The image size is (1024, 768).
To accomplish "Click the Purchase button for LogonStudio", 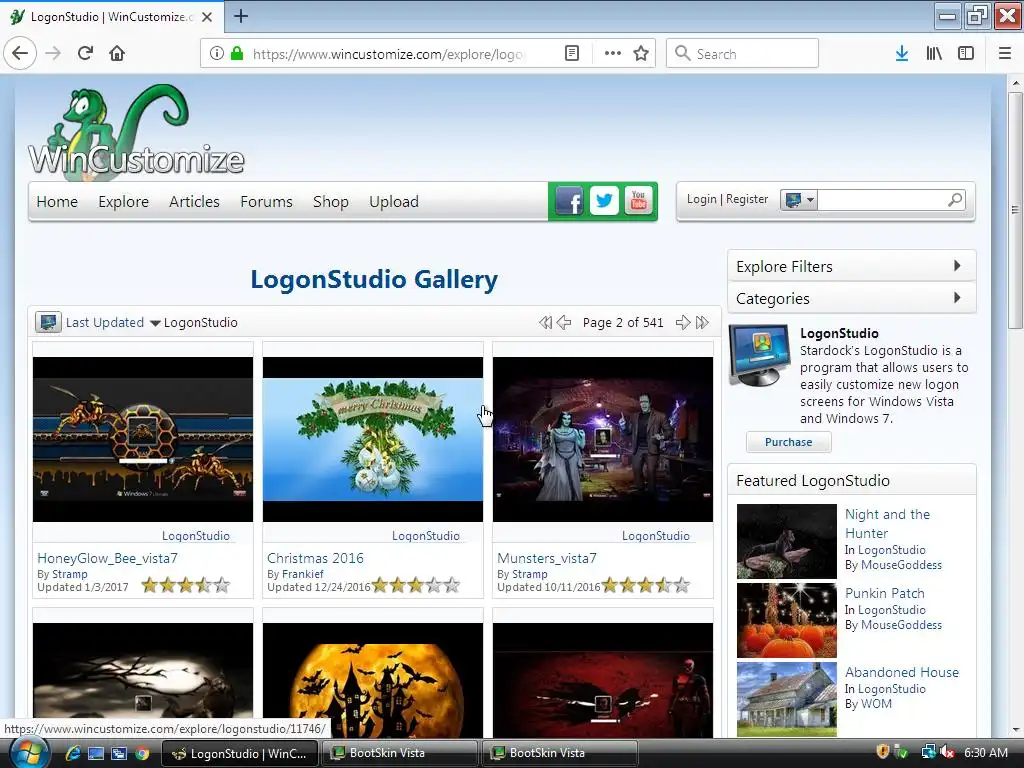I will [x=788, y=442].
